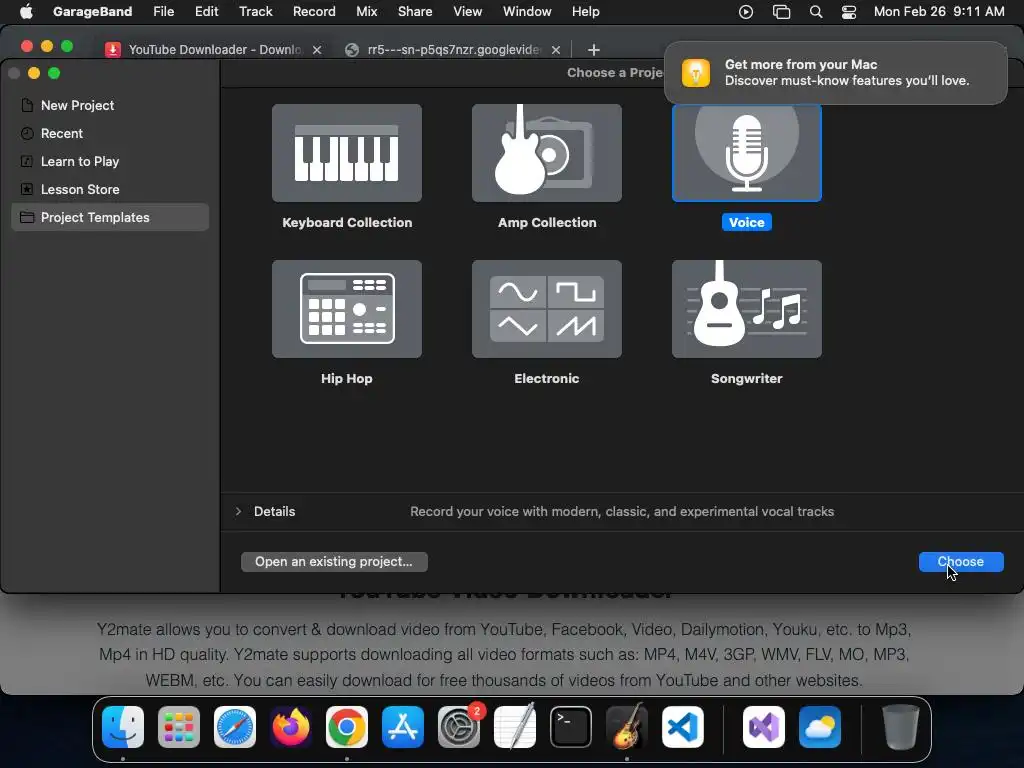Open System Settings from the Dock
Image resolution: width=1024 pixels, height=768 pixels.
(x=459, y=727)
